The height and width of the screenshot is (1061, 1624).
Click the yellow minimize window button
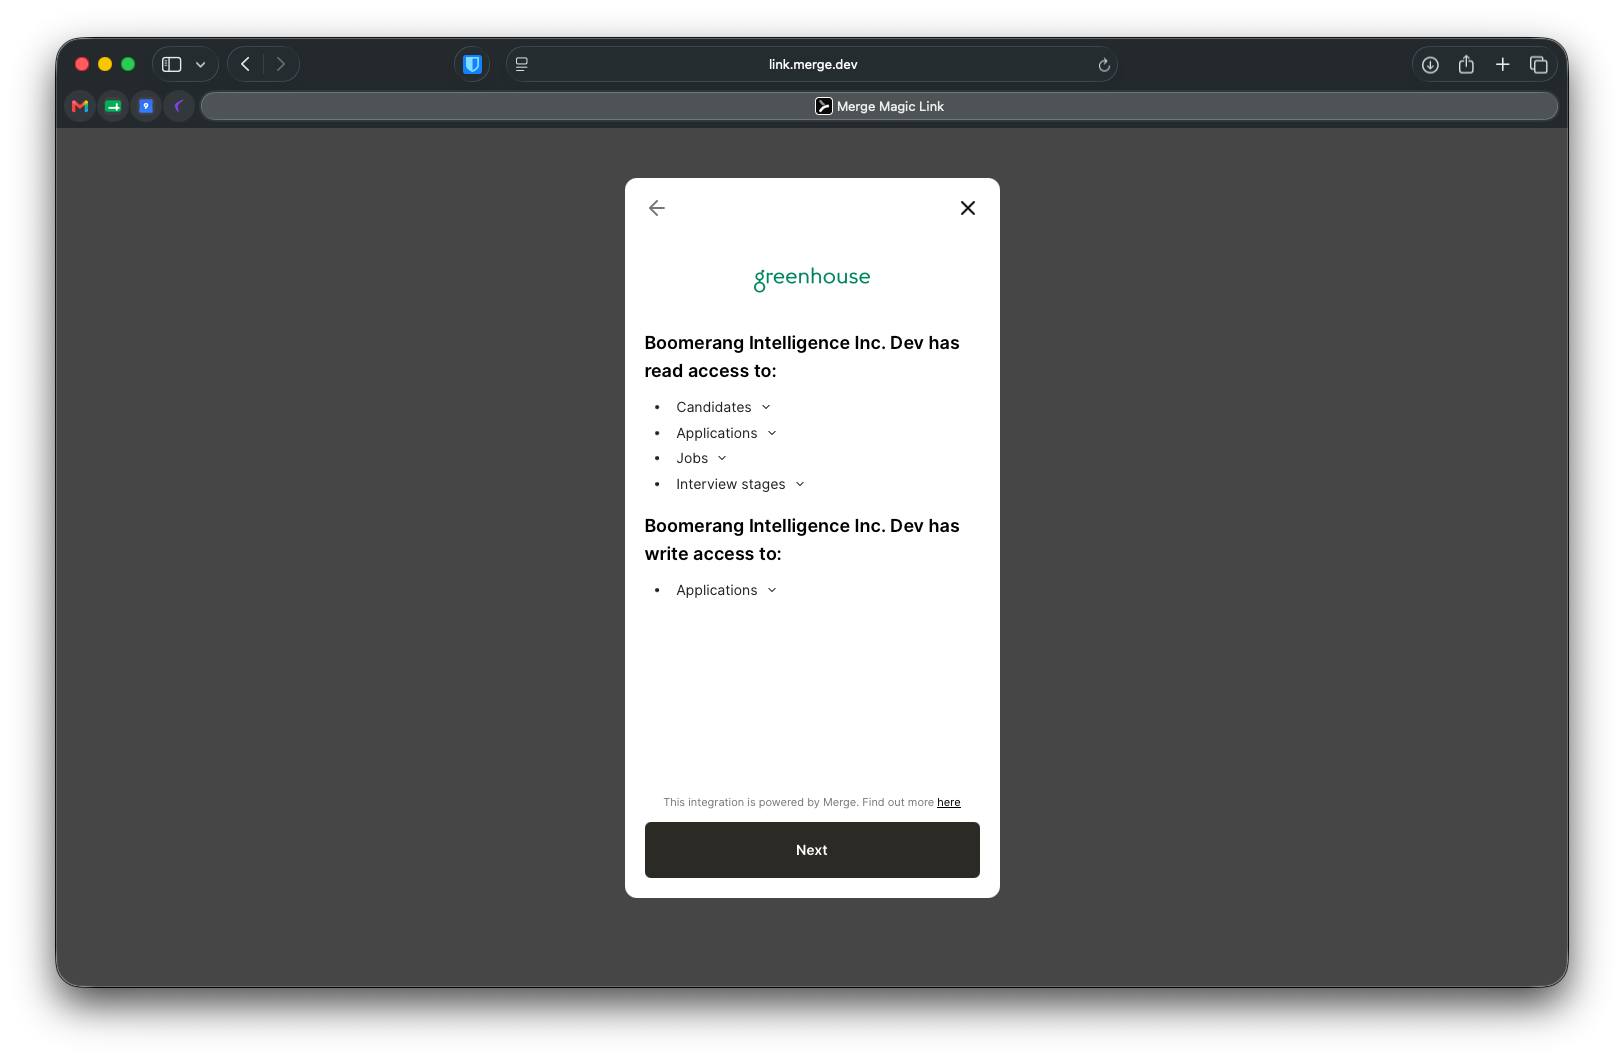click(x=105, y=64)
